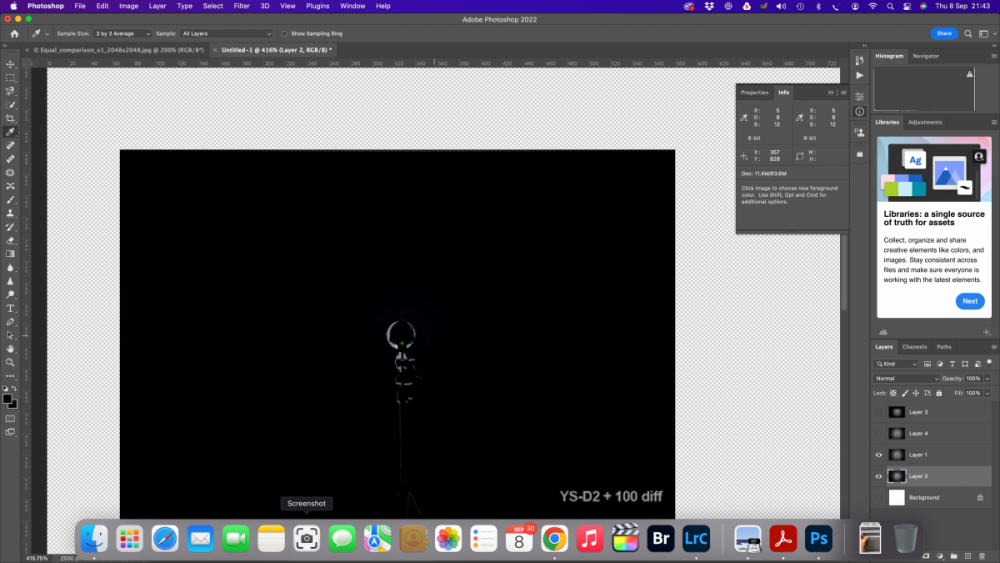Image resolution: width=1000 pixels, height=563 pixels.
Task: Set the foreground color swatch
Action: pyautogui.click(x=7, y=399)
